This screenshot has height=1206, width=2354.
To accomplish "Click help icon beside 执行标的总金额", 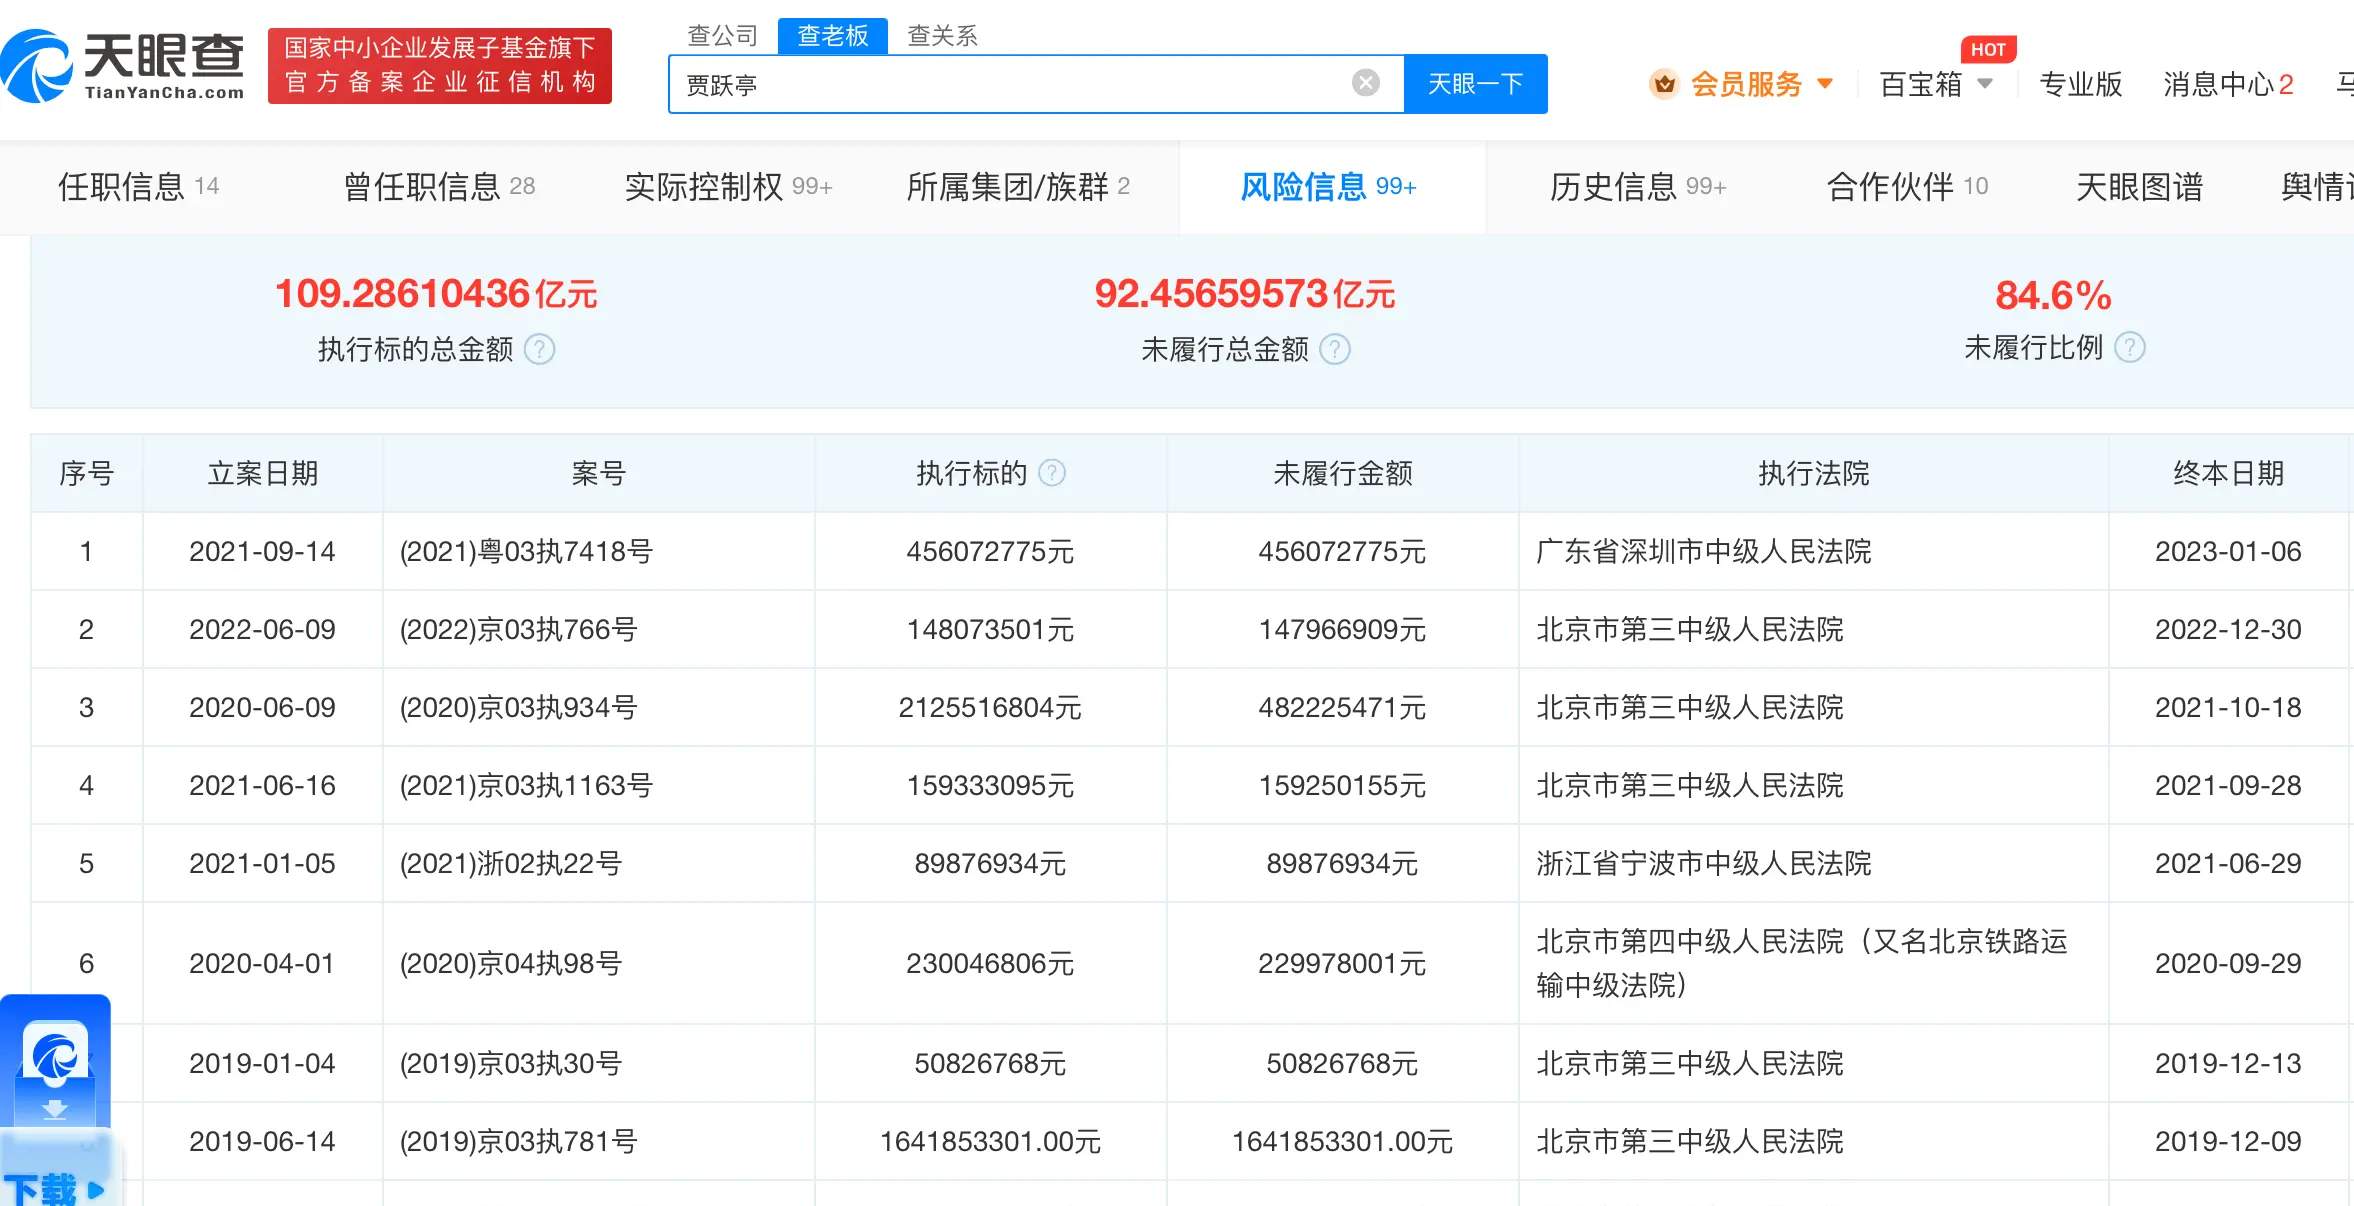I will click(540, 349).
